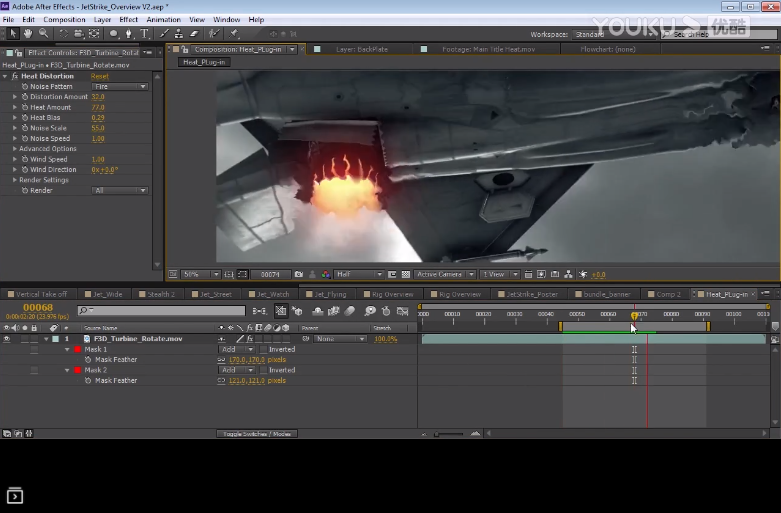
Task: Take a snapshot with camera icon
Action: point(299,274)
